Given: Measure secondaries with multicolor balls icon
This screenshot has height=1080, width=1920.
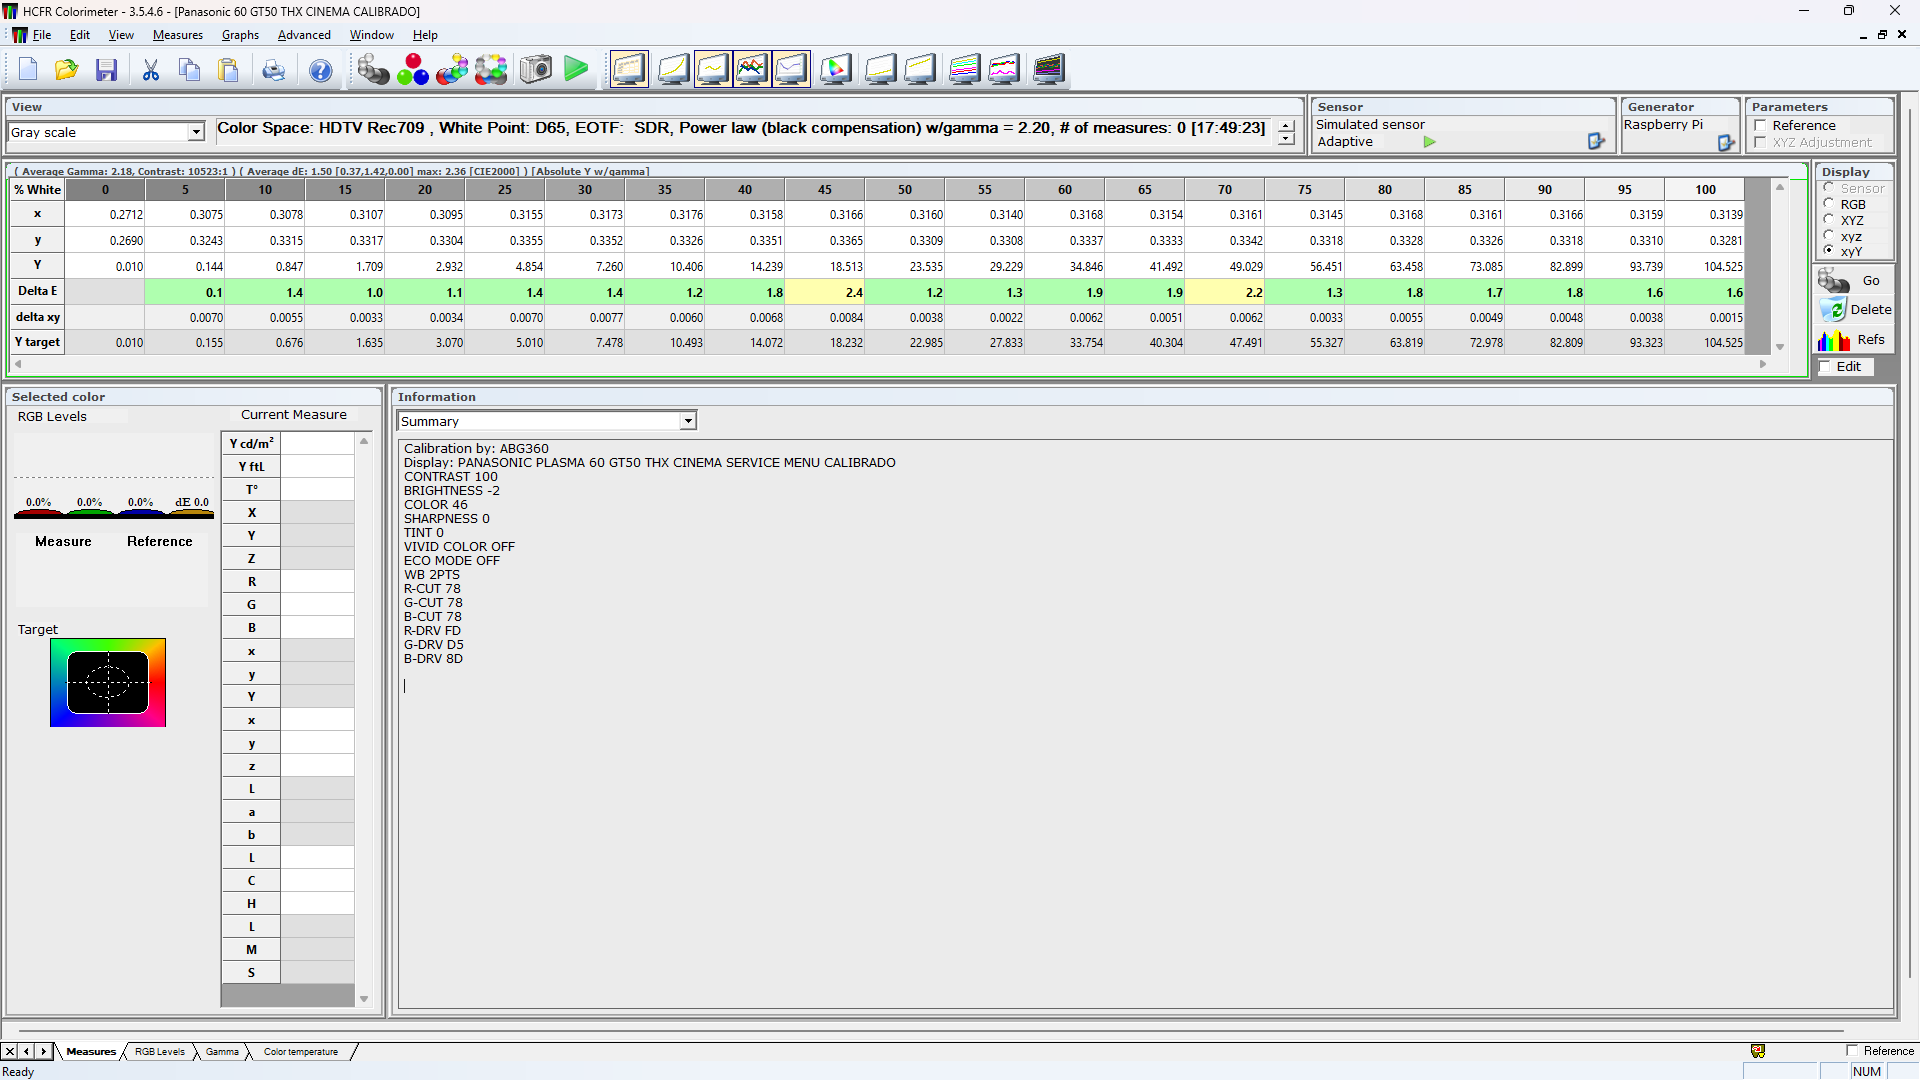Looking at the screenshot, I should coord(452,70).
